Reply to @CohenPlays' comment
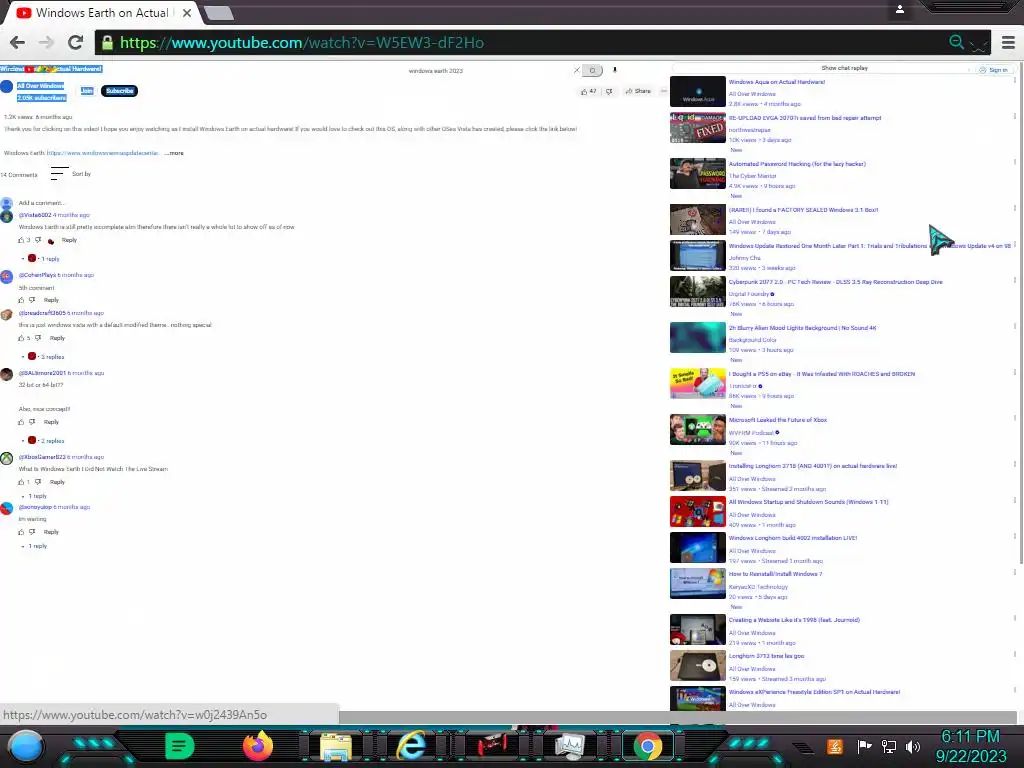1024x768 pixels. 51,300
